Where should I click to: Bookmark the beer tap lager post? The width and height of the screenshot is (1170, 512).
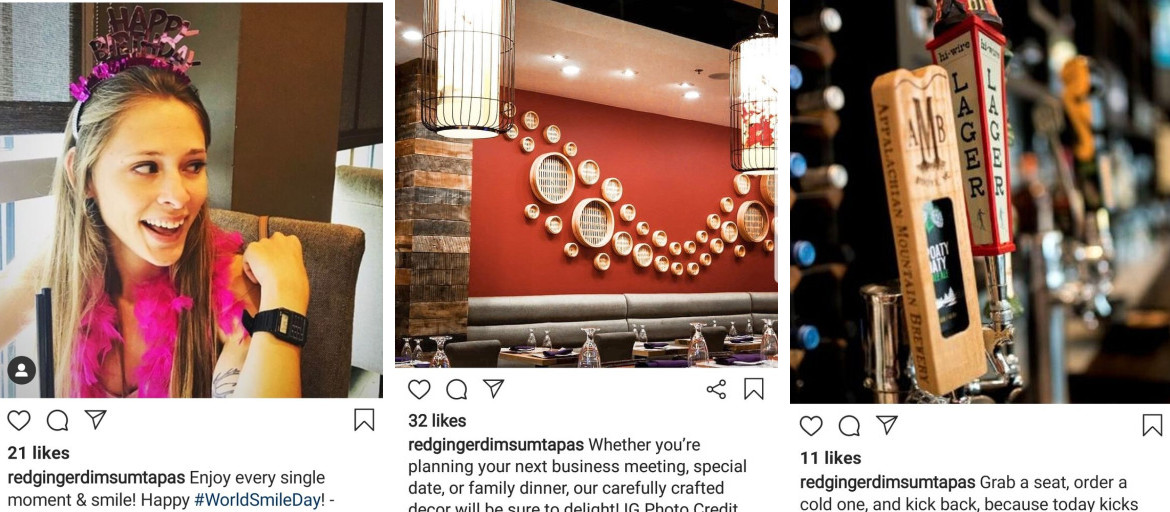1152,425
